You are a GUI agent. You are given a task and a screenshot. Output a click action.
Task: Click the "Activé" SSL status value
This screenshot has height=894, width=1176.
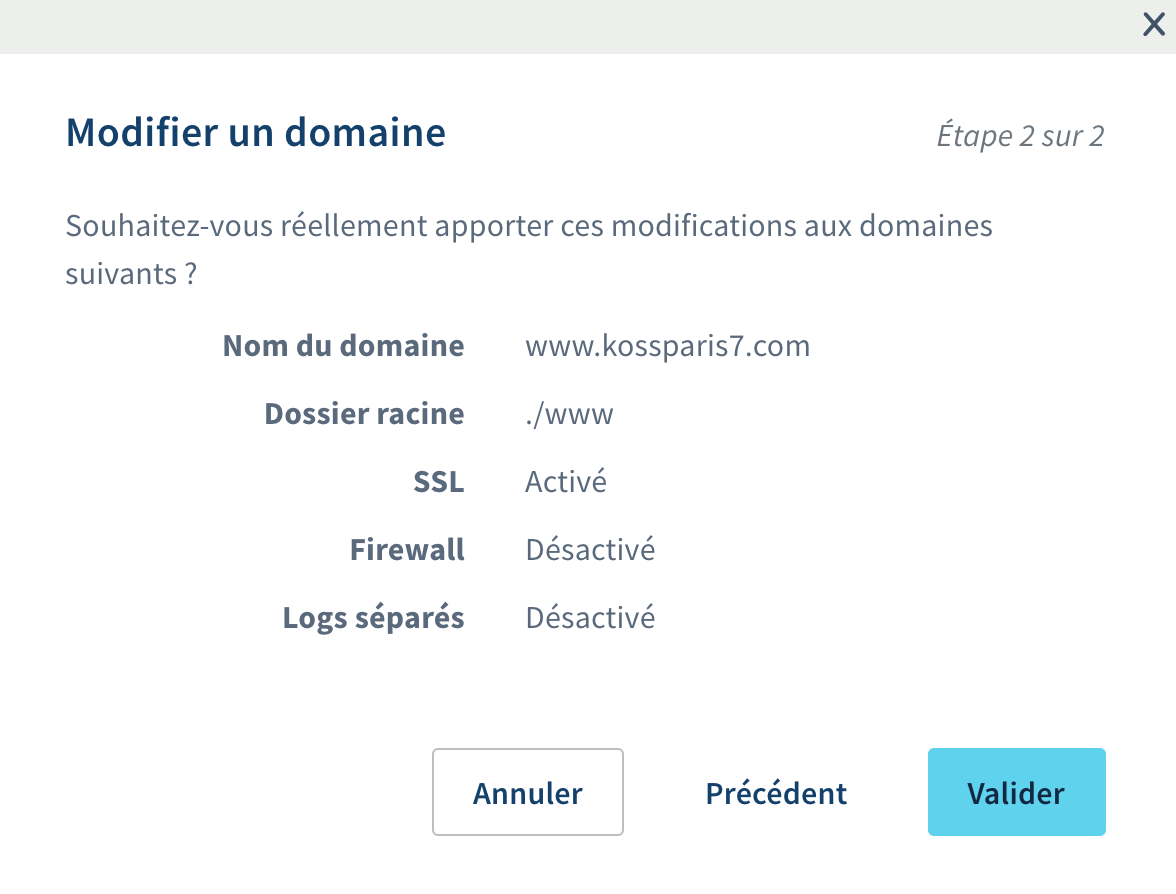(566, 482)
